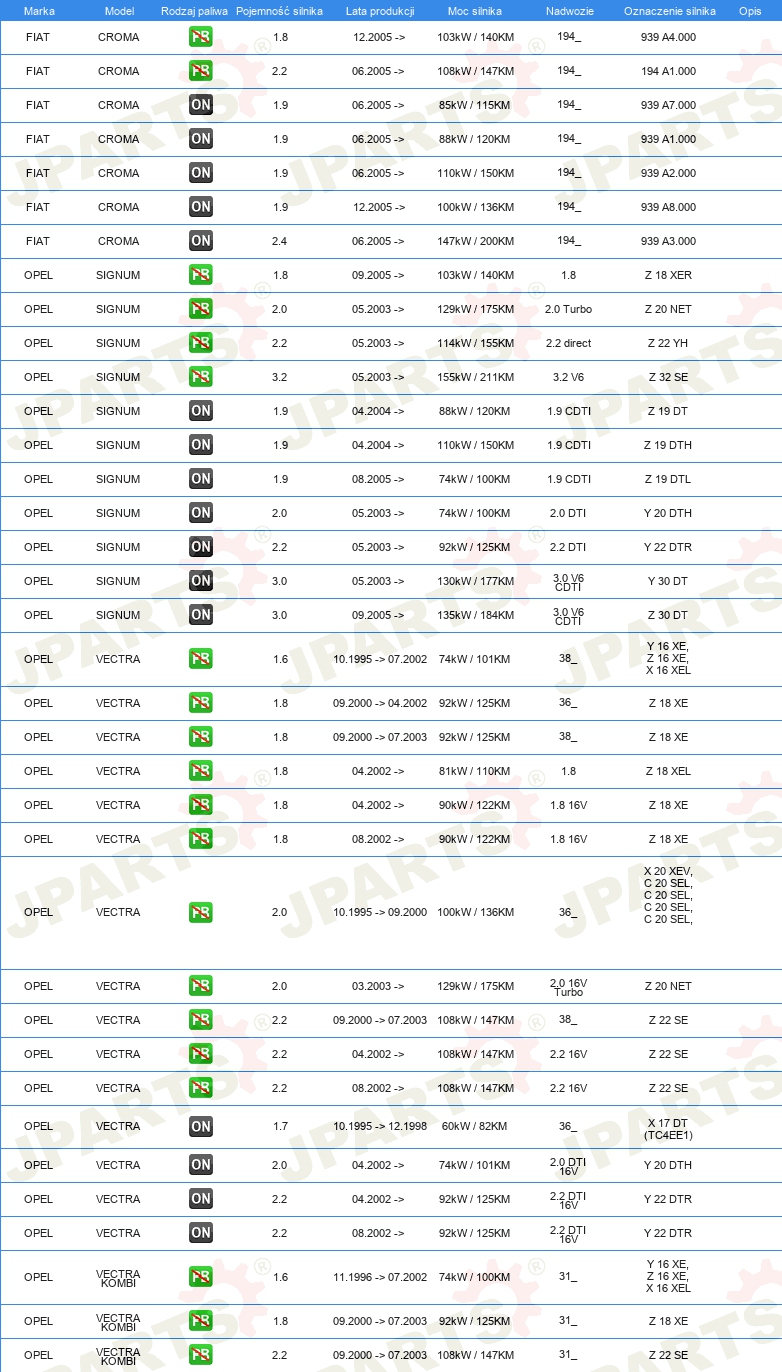
Task: Click the diesel icon in the Z 19 DTL row
Action: [x=201, y=479]
